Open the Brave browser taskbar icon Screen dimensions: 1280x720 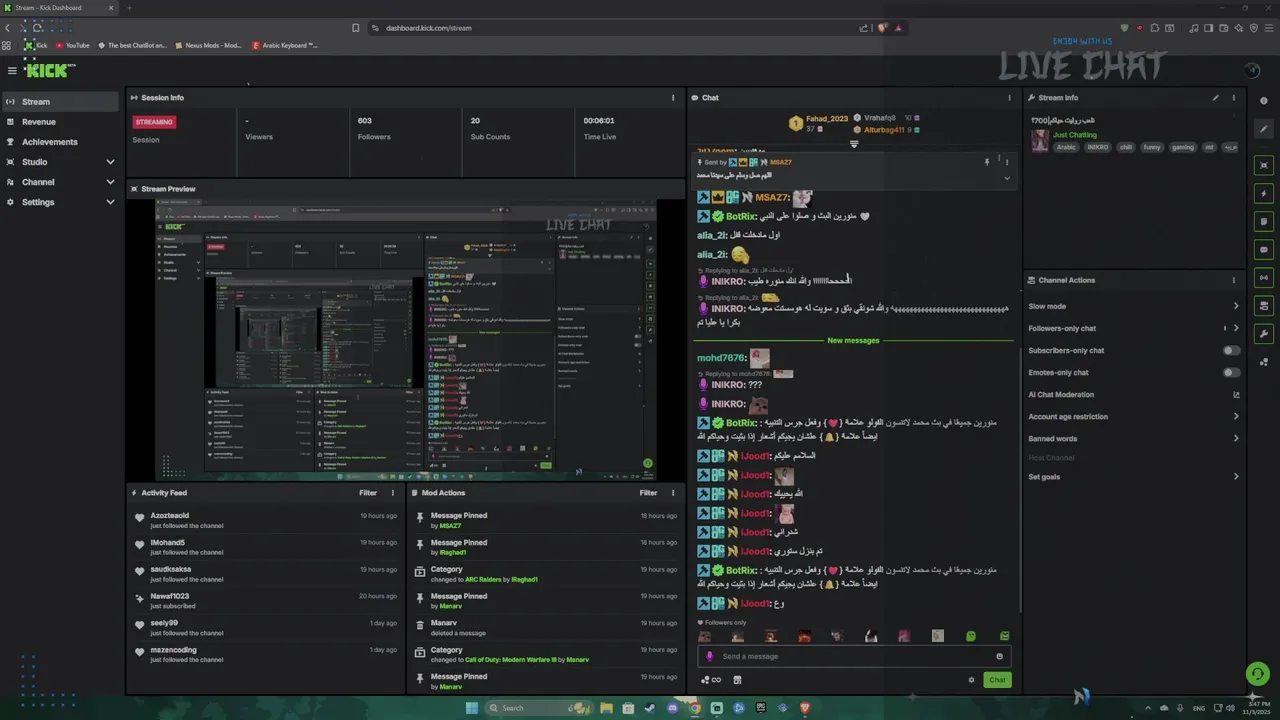coord(805,708)
